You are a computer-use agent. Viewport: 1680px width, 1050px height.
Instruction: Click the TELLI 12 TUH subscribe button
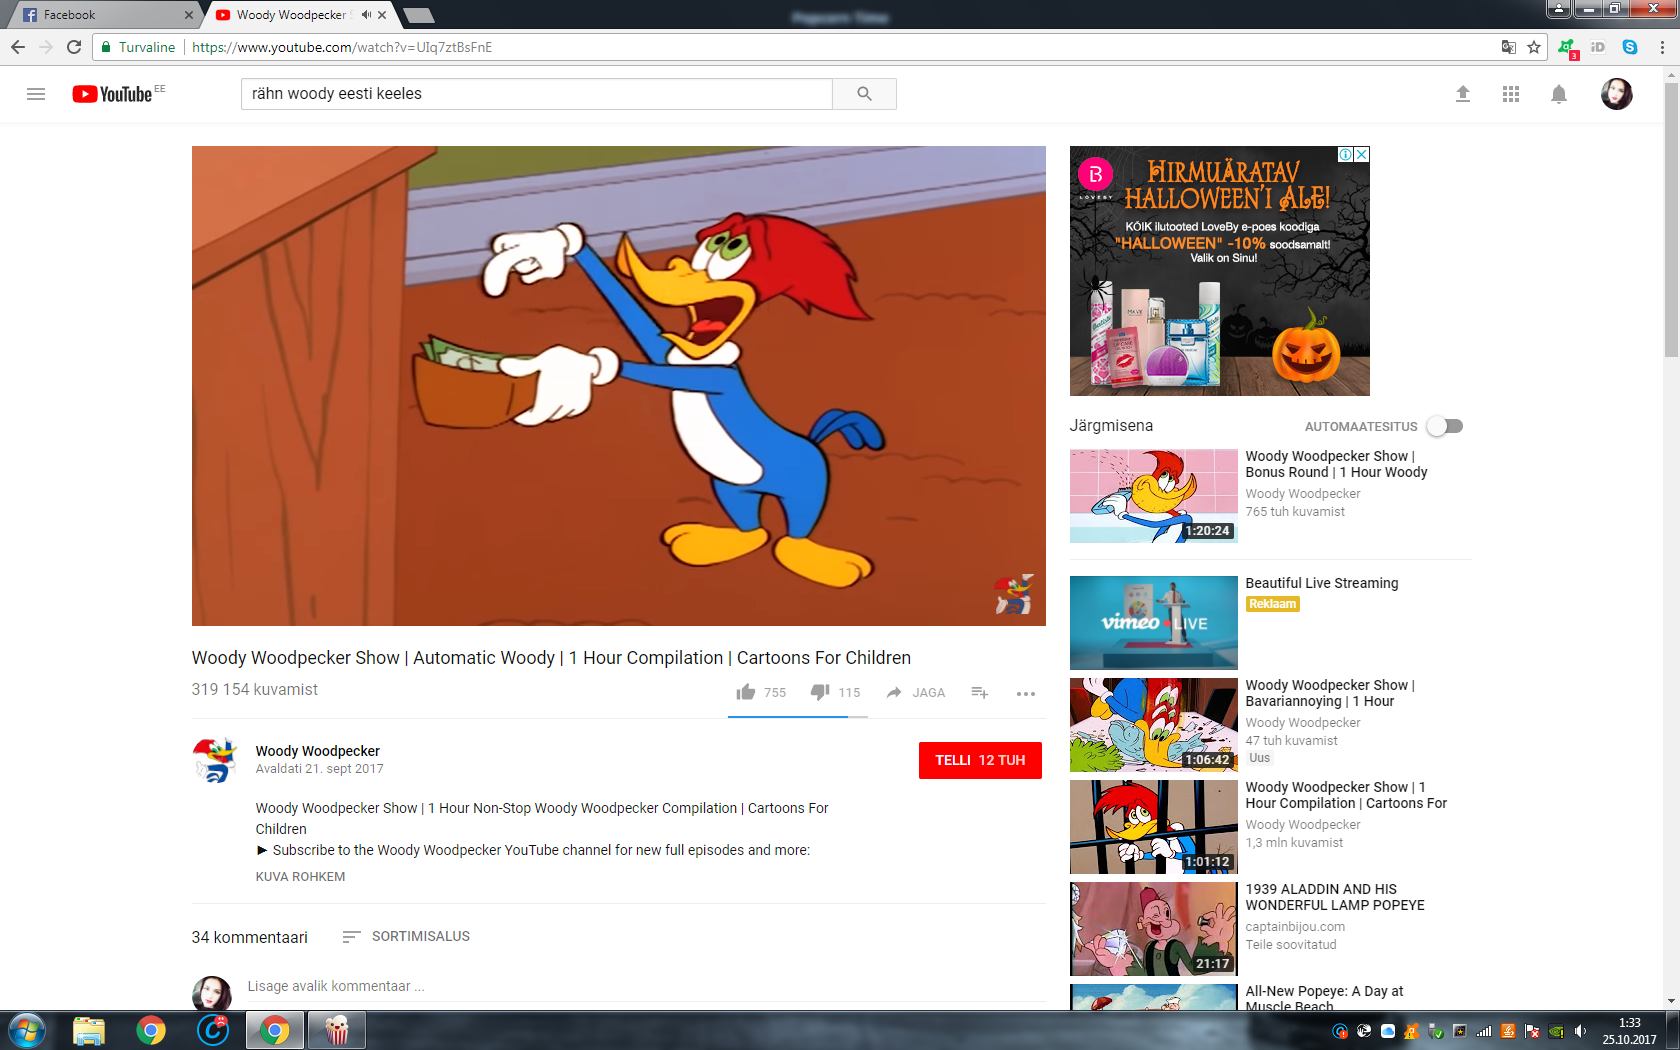(980, 760)
